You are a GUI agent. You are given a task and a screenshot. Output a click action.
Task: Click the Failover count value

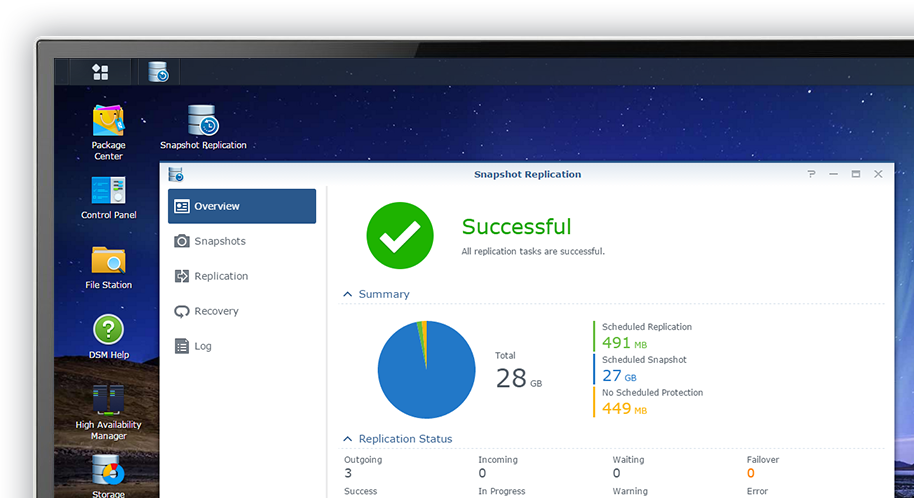(x=750, y=473)
